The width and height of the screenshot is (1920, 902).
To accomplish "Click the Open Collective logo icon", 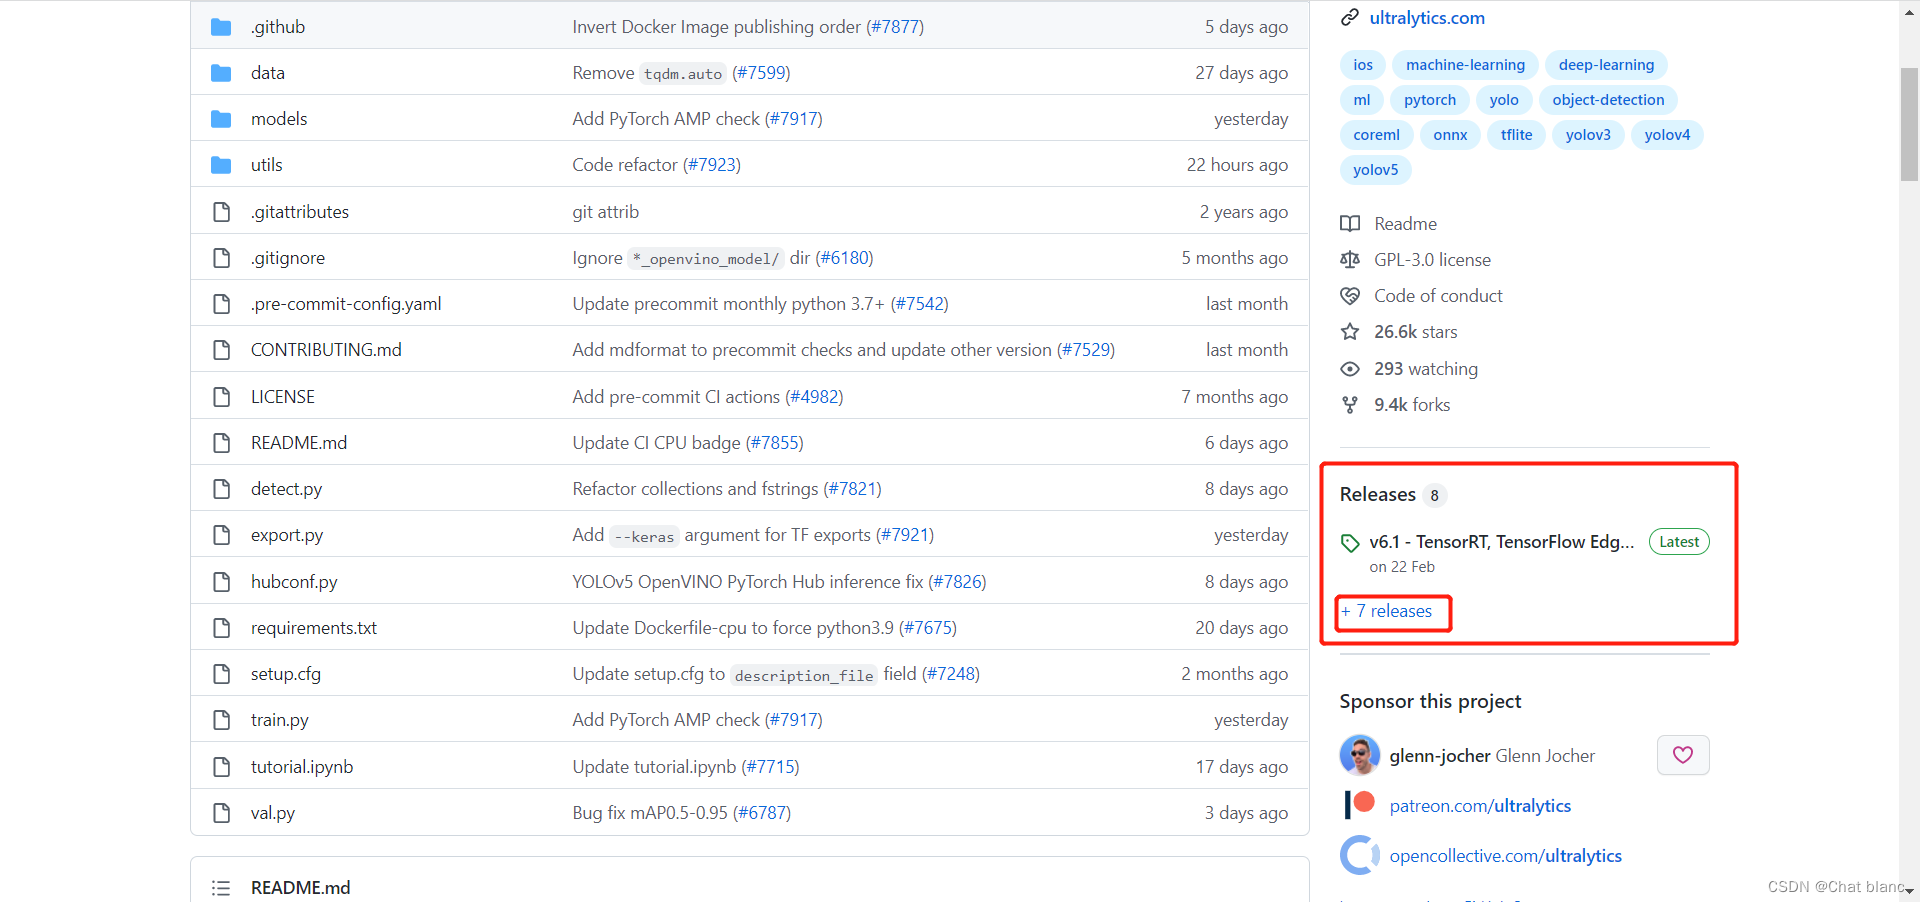I will 1359,855.
